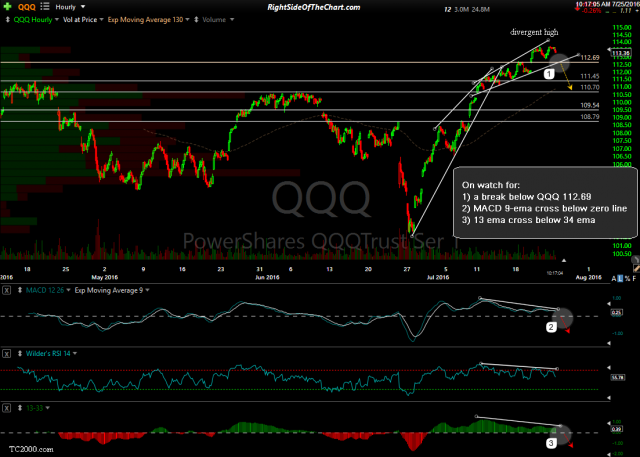
Task: Click the -0.26% percent change value
Action: (592, 11)
